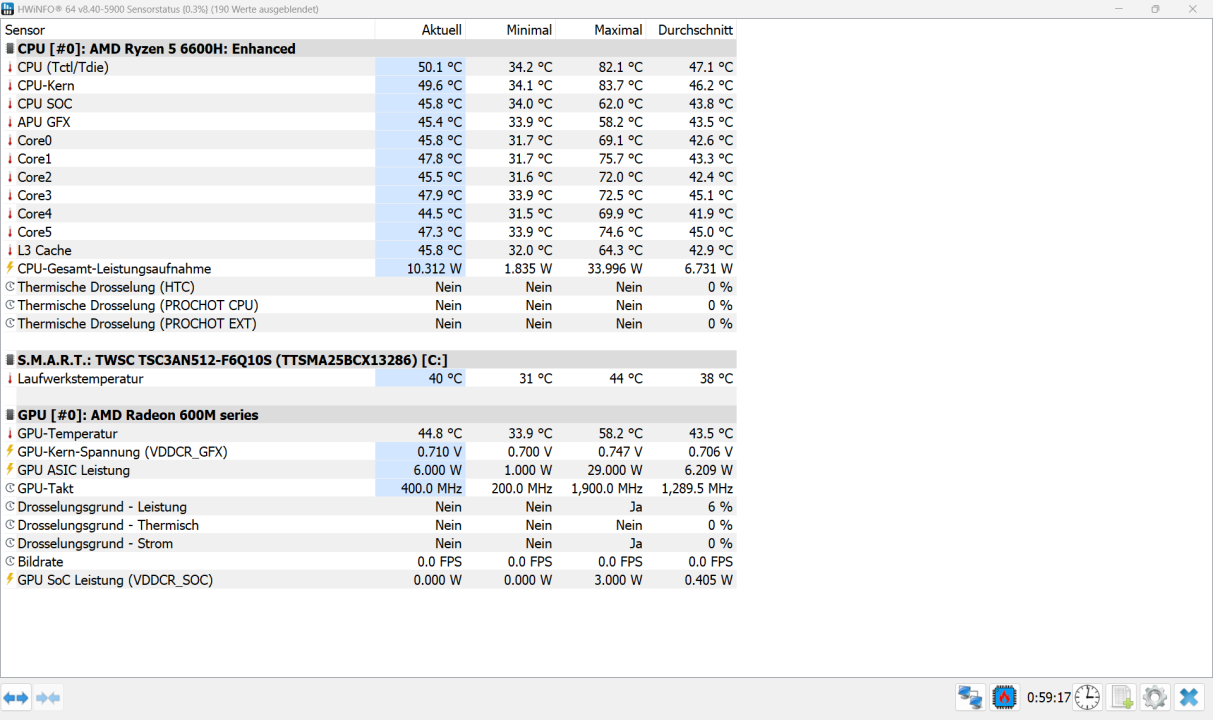Open sensor settings via the gear icon
1213x720 pixels.
click(x=1154, y=697)
